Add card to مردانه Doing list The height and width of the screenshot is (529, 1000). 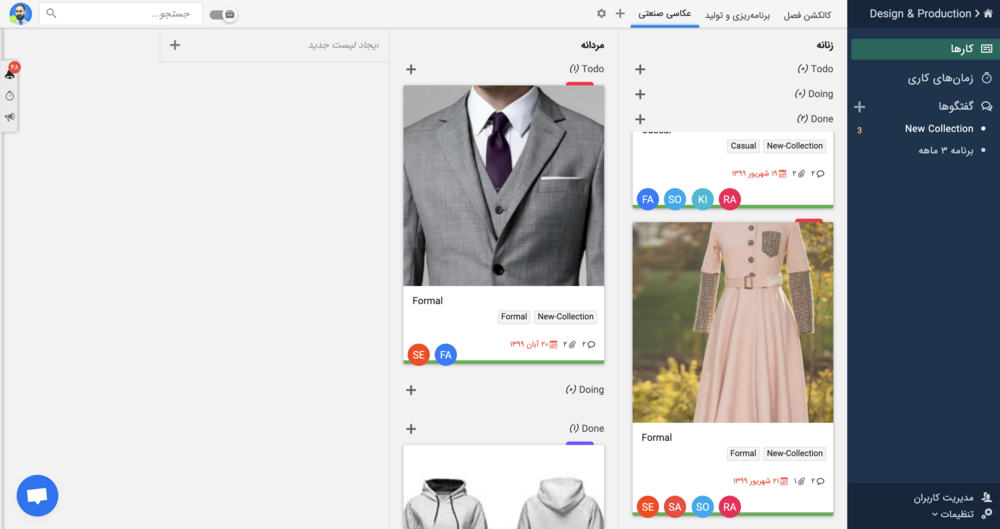point(411,390)
